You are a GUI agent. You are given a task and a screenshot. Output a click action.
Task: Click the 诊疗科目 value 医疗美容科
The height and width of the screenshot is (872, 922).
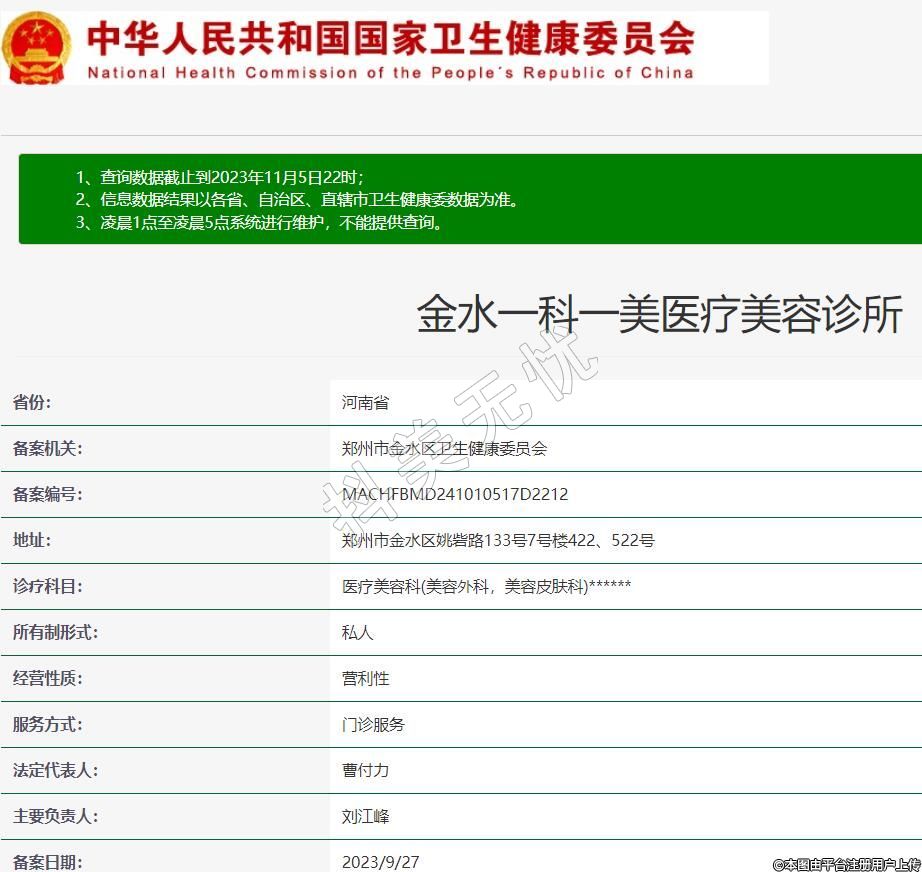tap(486, 587)
